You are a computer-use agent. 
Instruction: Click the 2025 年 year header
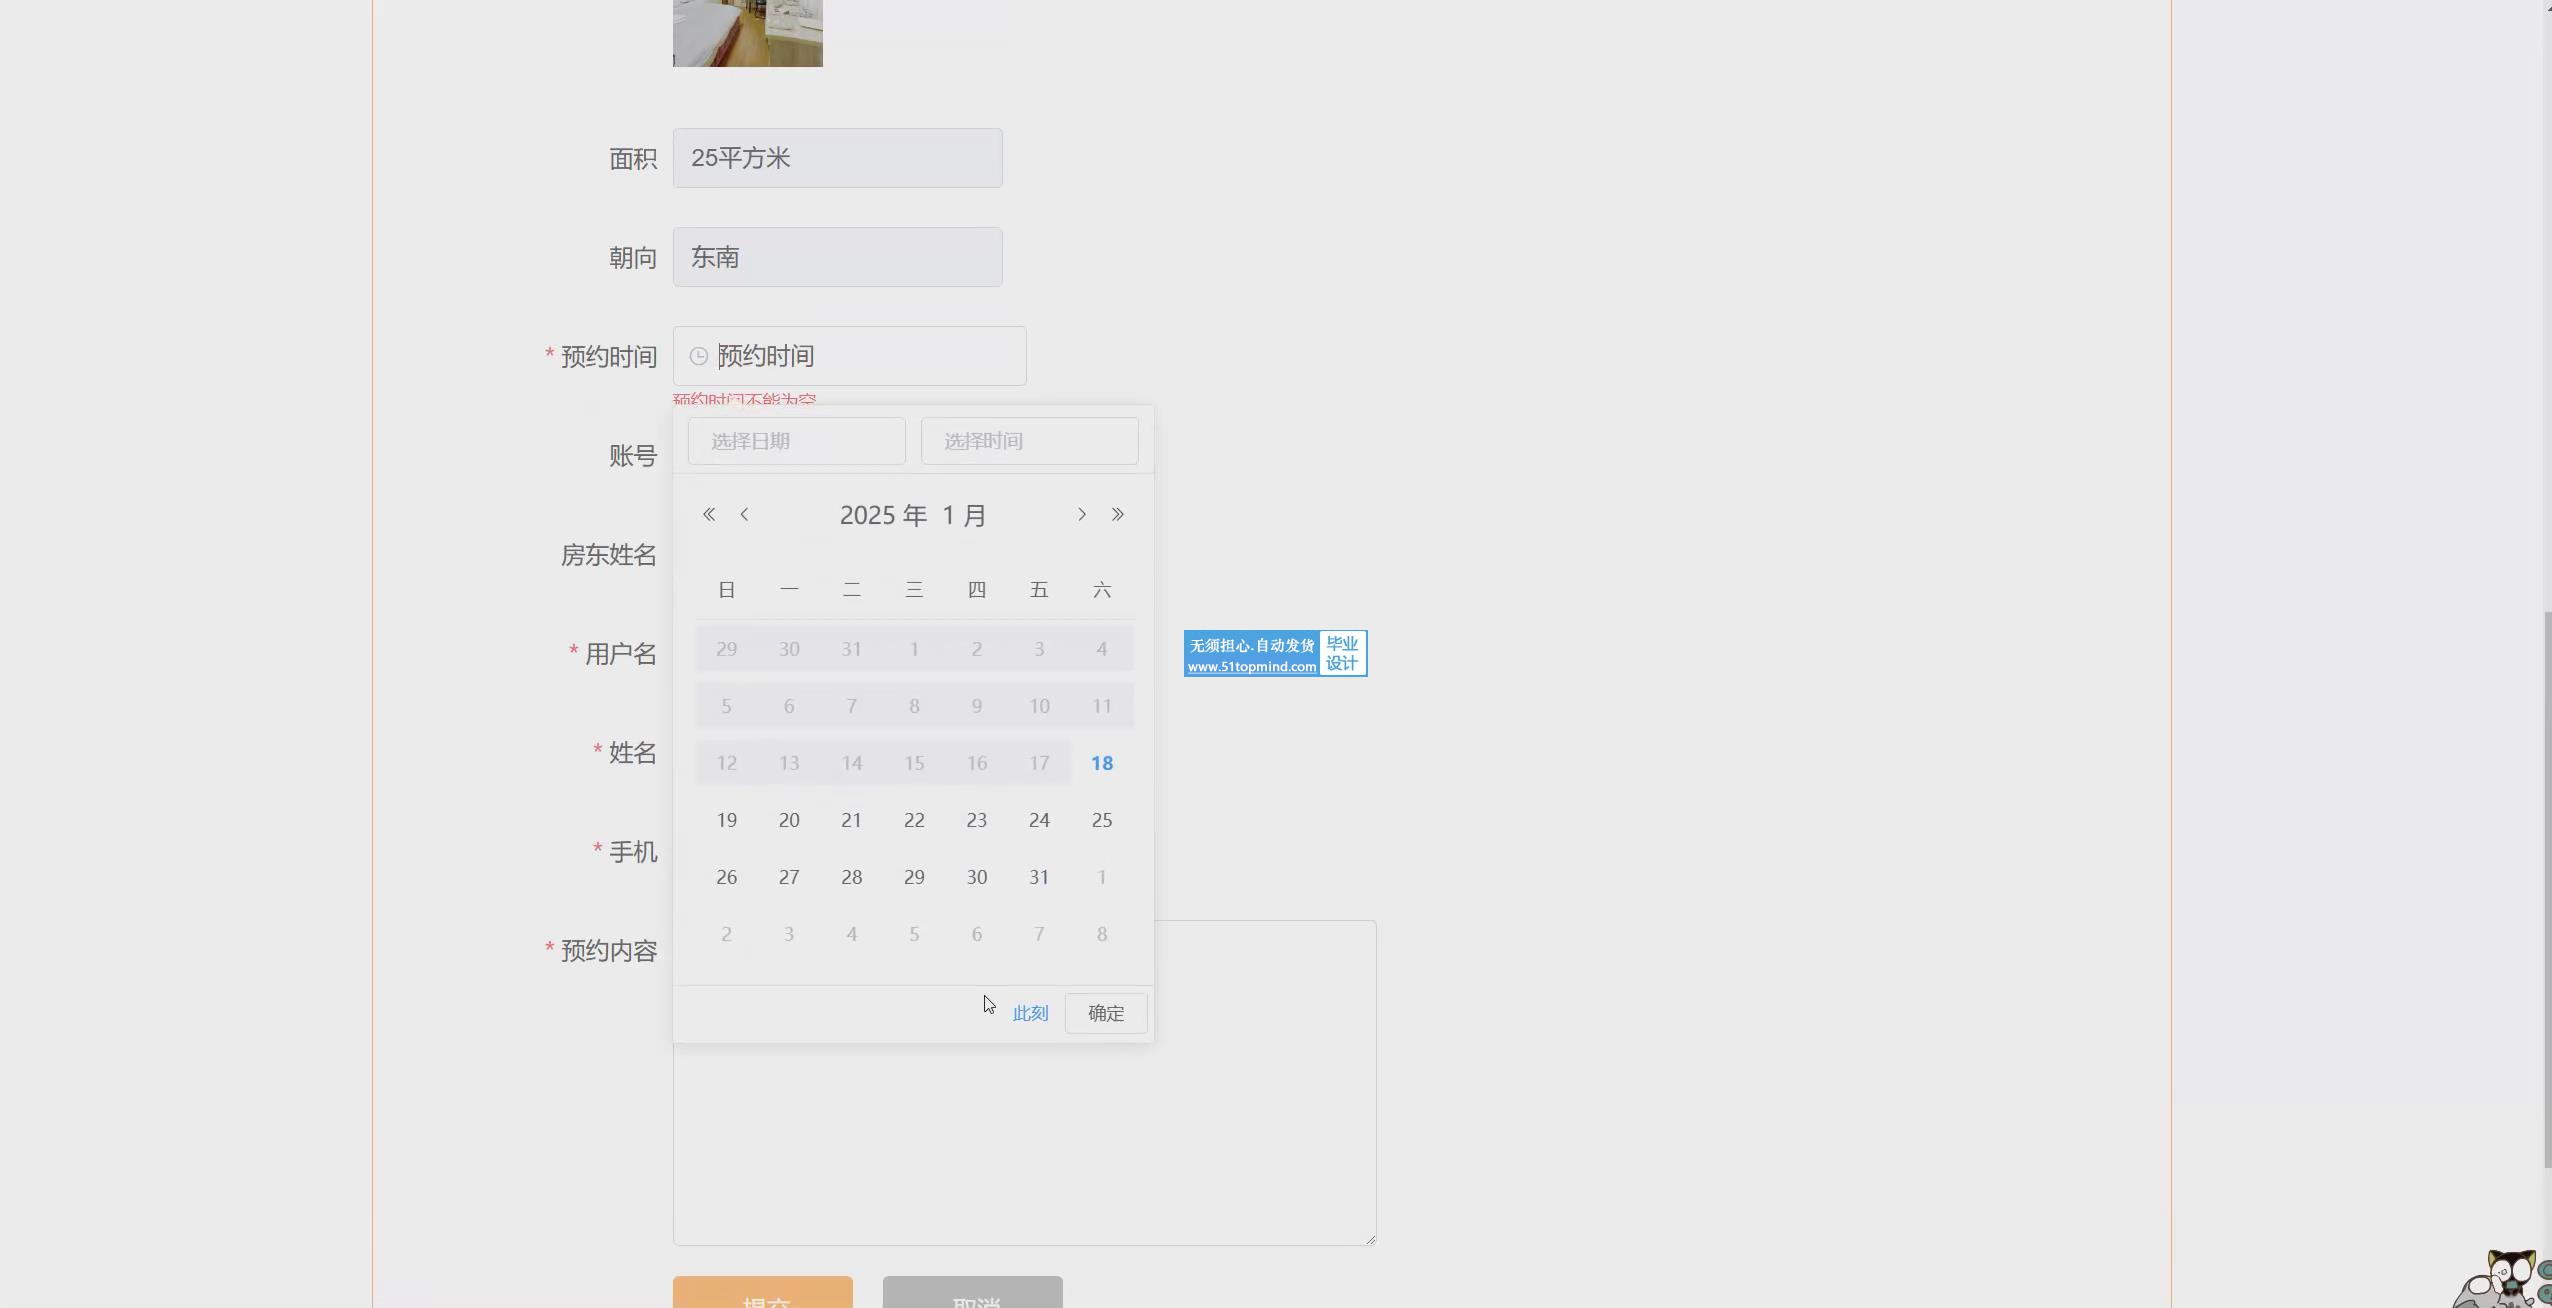882,515
